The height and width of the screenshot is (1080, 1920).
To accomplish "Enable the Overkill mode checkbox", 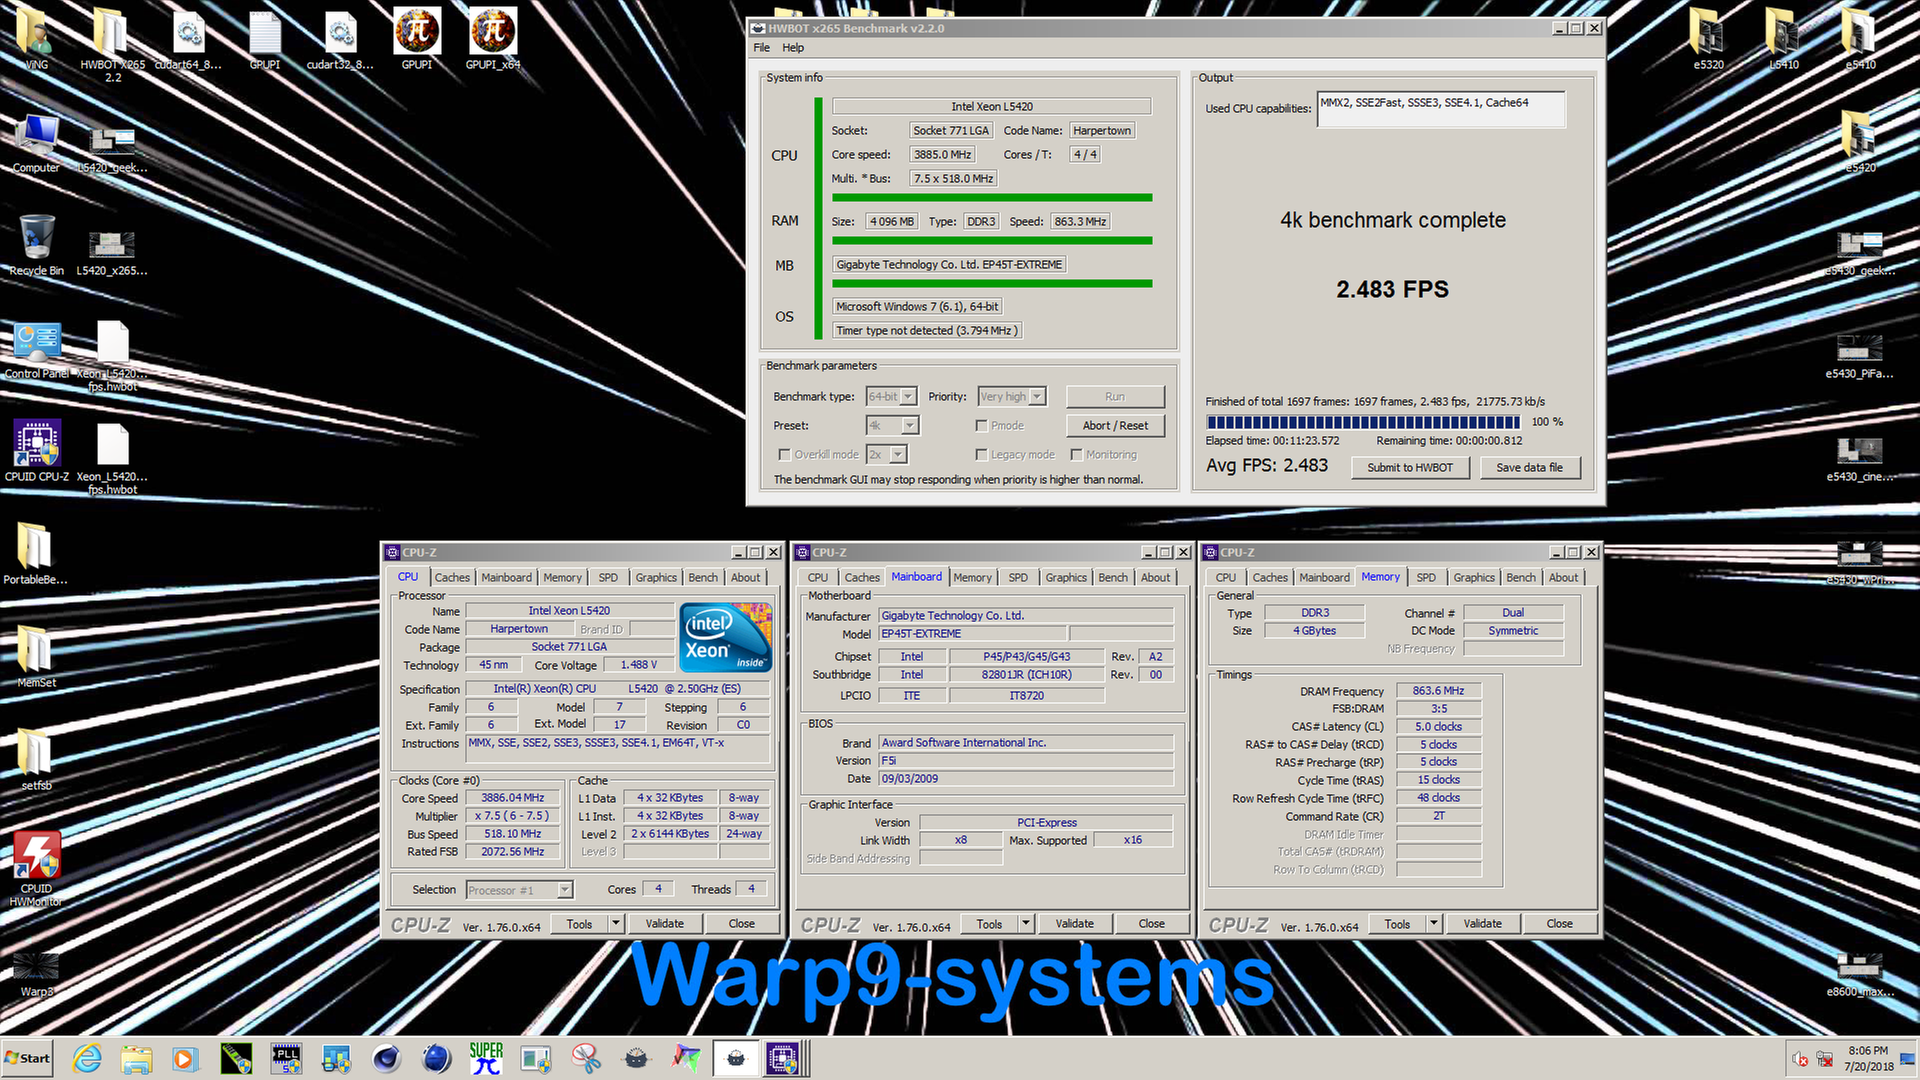I will 784,455.
